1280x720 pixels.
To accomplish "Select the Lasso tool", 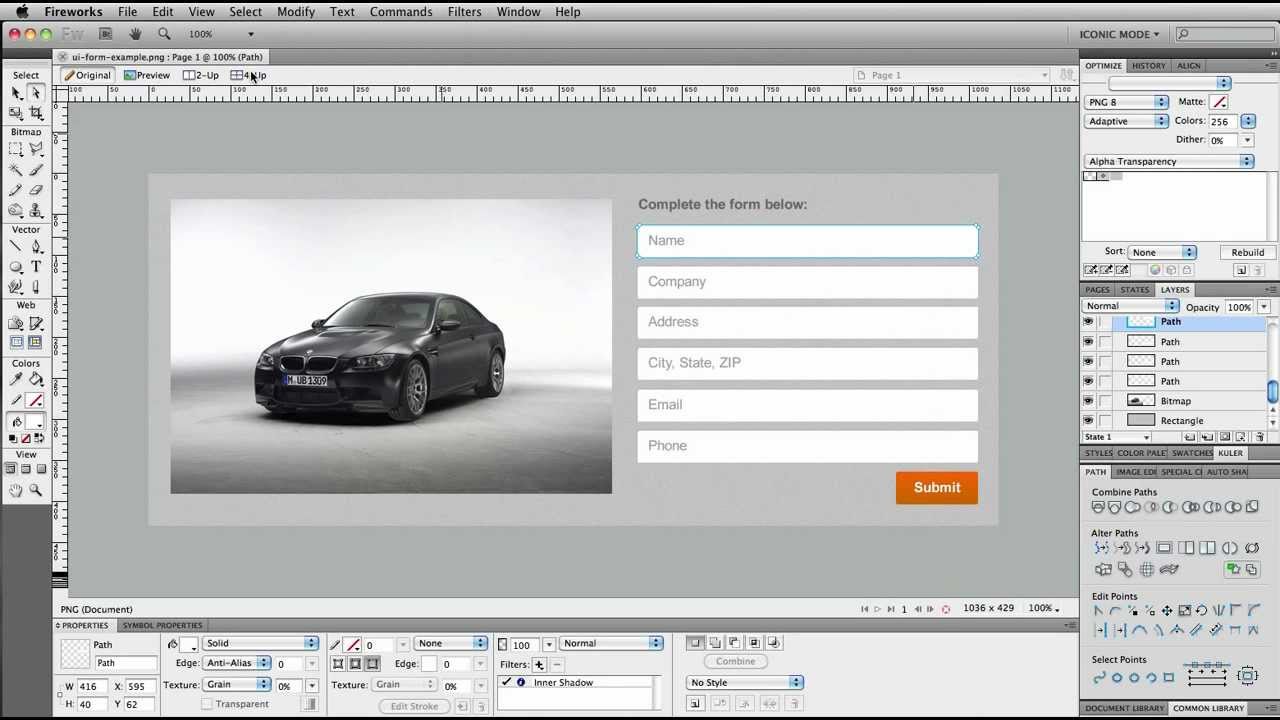I will 36,150.
